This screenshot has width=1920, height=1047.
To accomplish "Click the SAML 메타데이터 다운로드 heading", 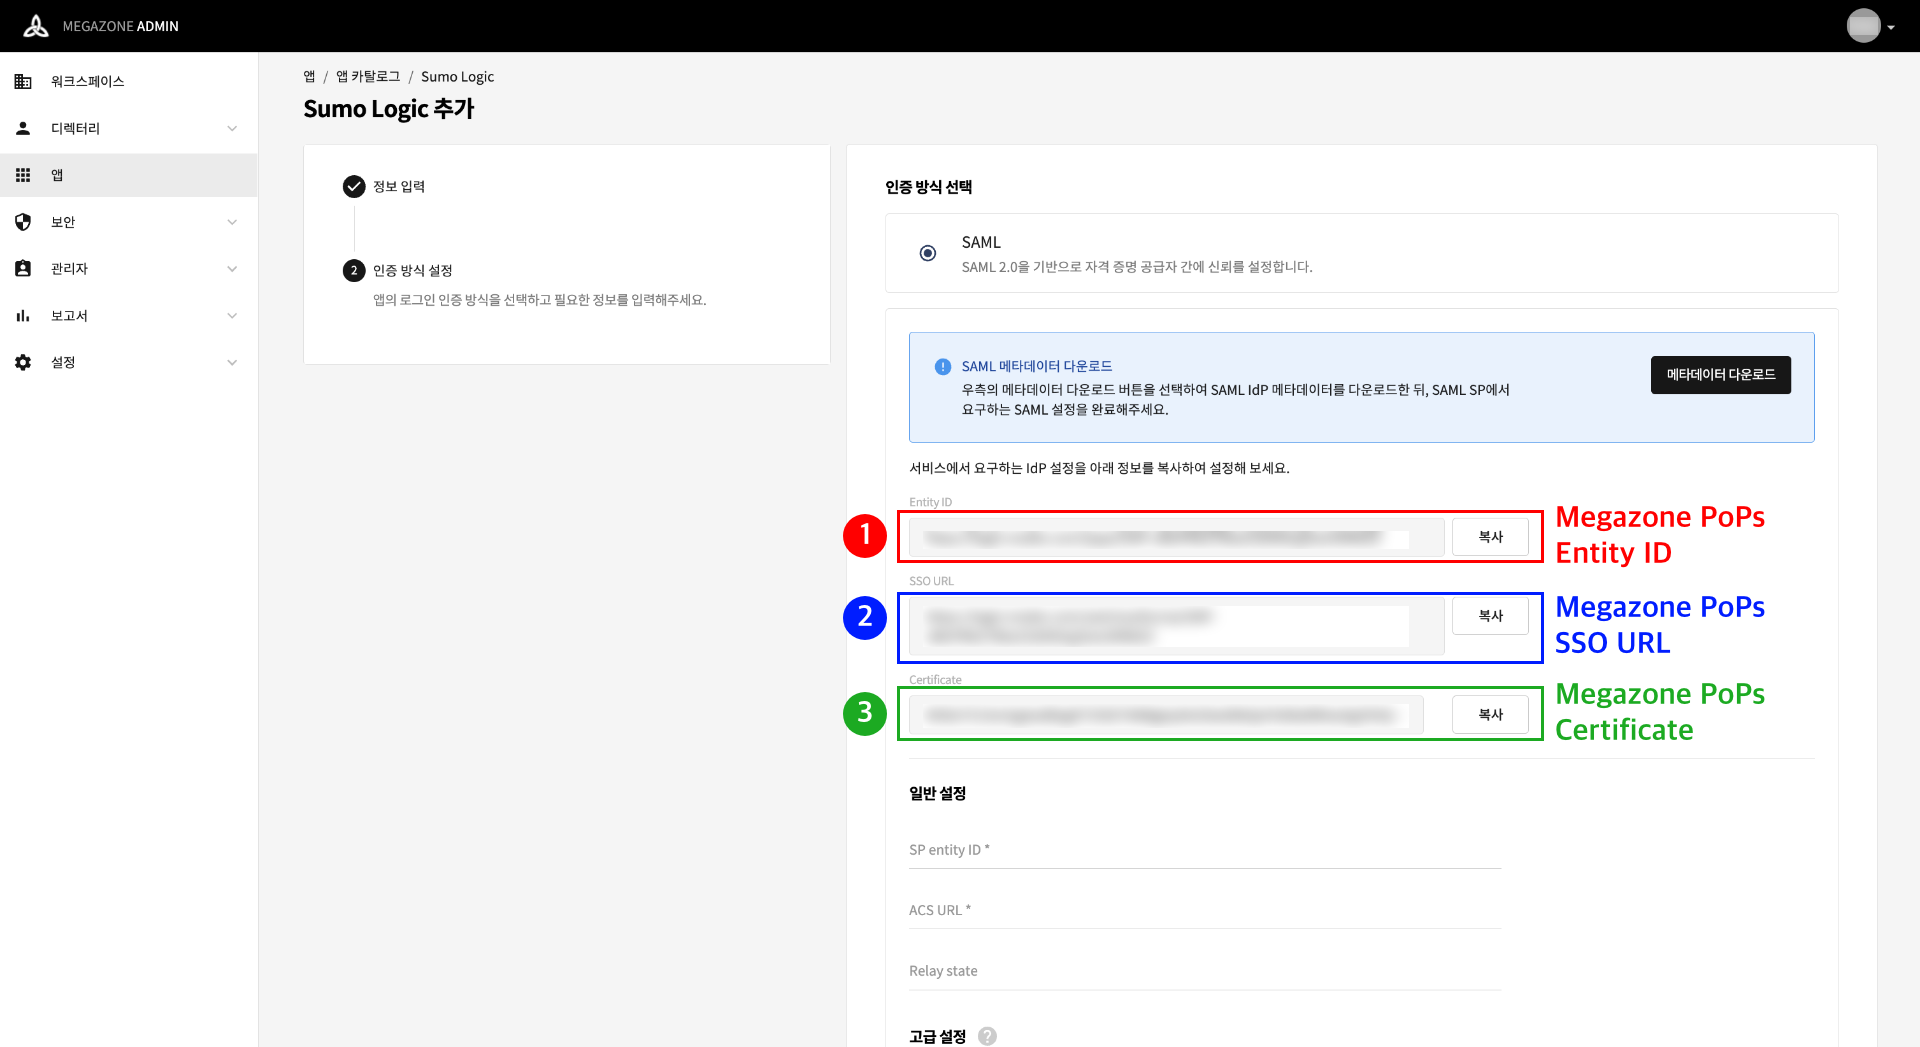I will point(1037,366).
